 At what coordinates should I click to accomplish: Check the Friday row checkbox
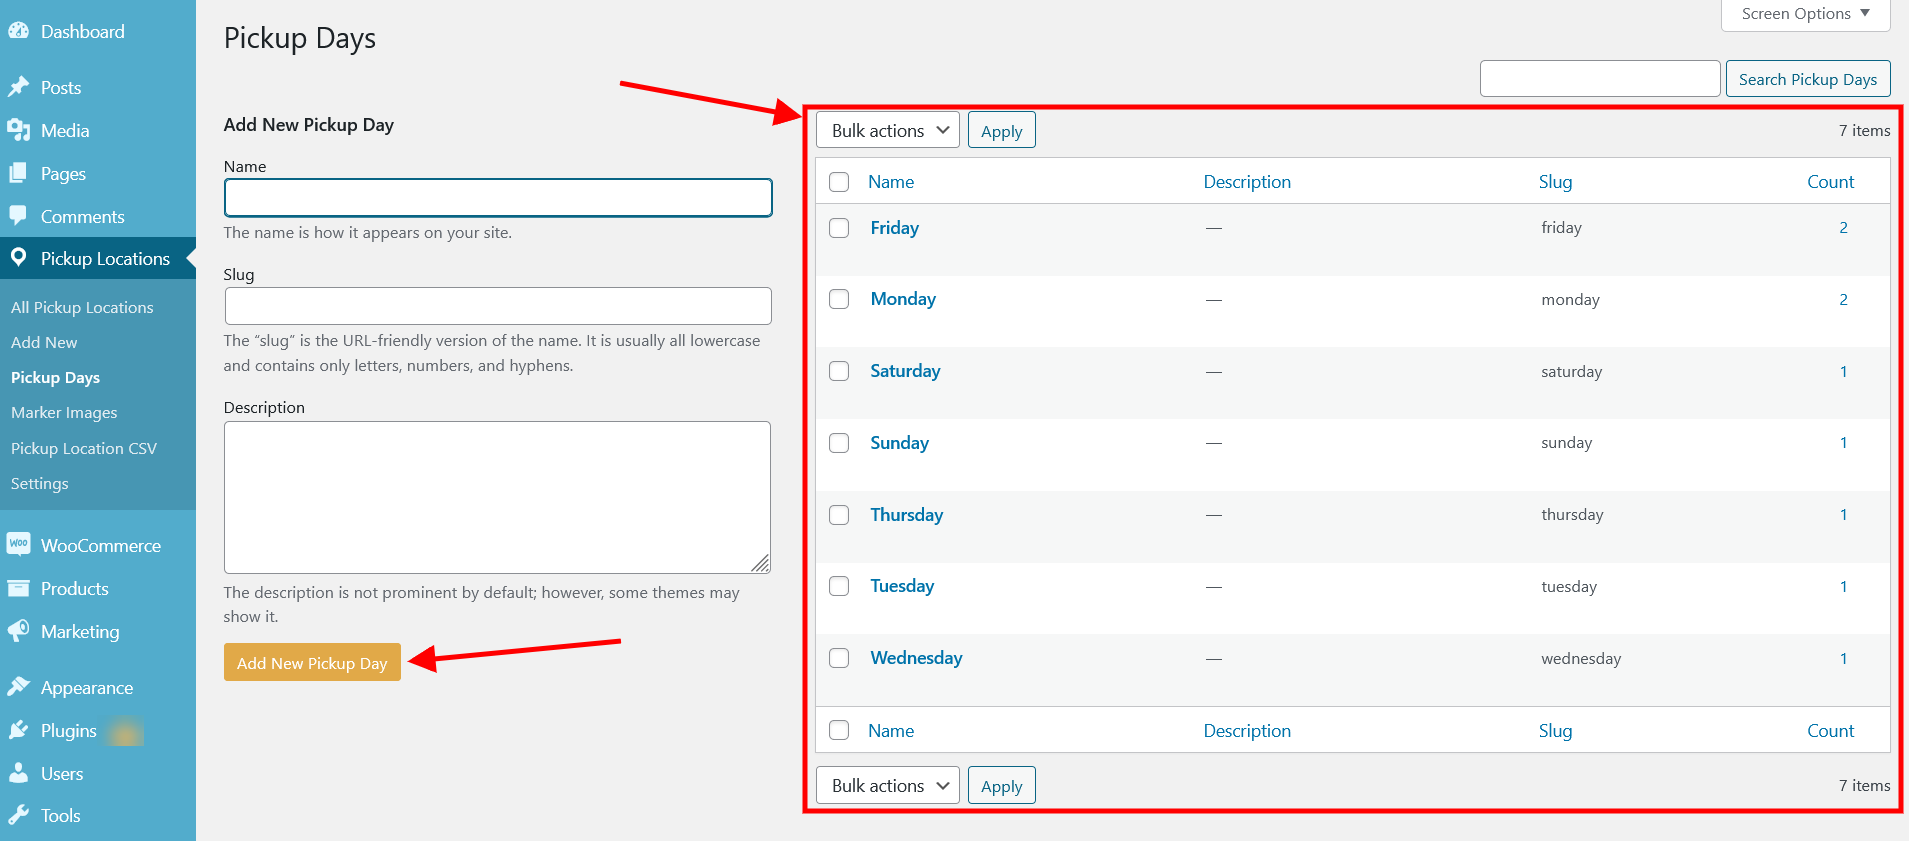click(x=839, y=228)
